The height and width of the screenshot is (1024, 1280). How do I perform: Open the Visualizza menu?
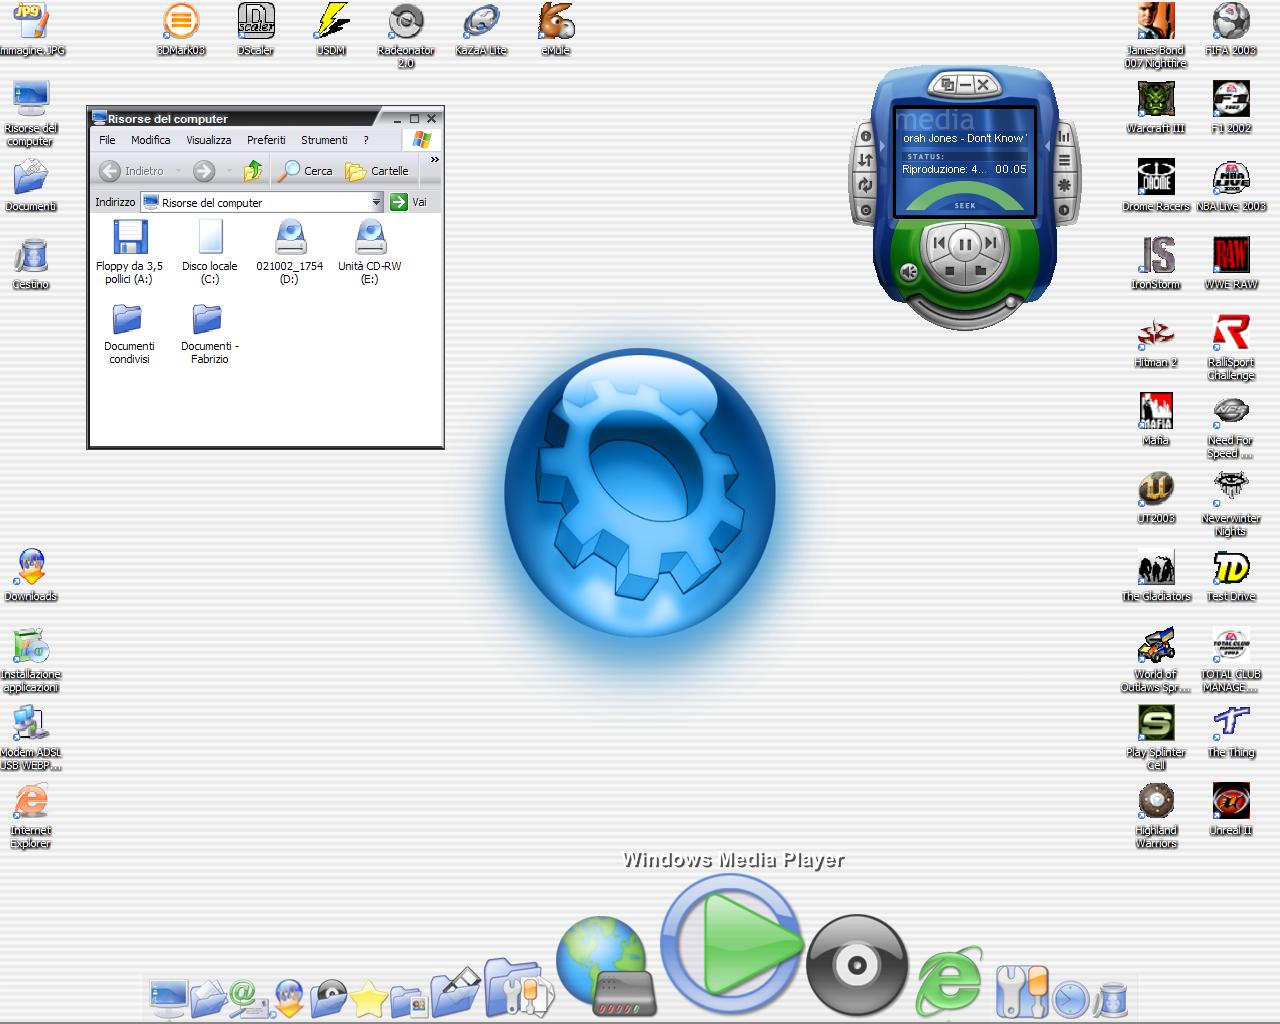tap(208, 140)
